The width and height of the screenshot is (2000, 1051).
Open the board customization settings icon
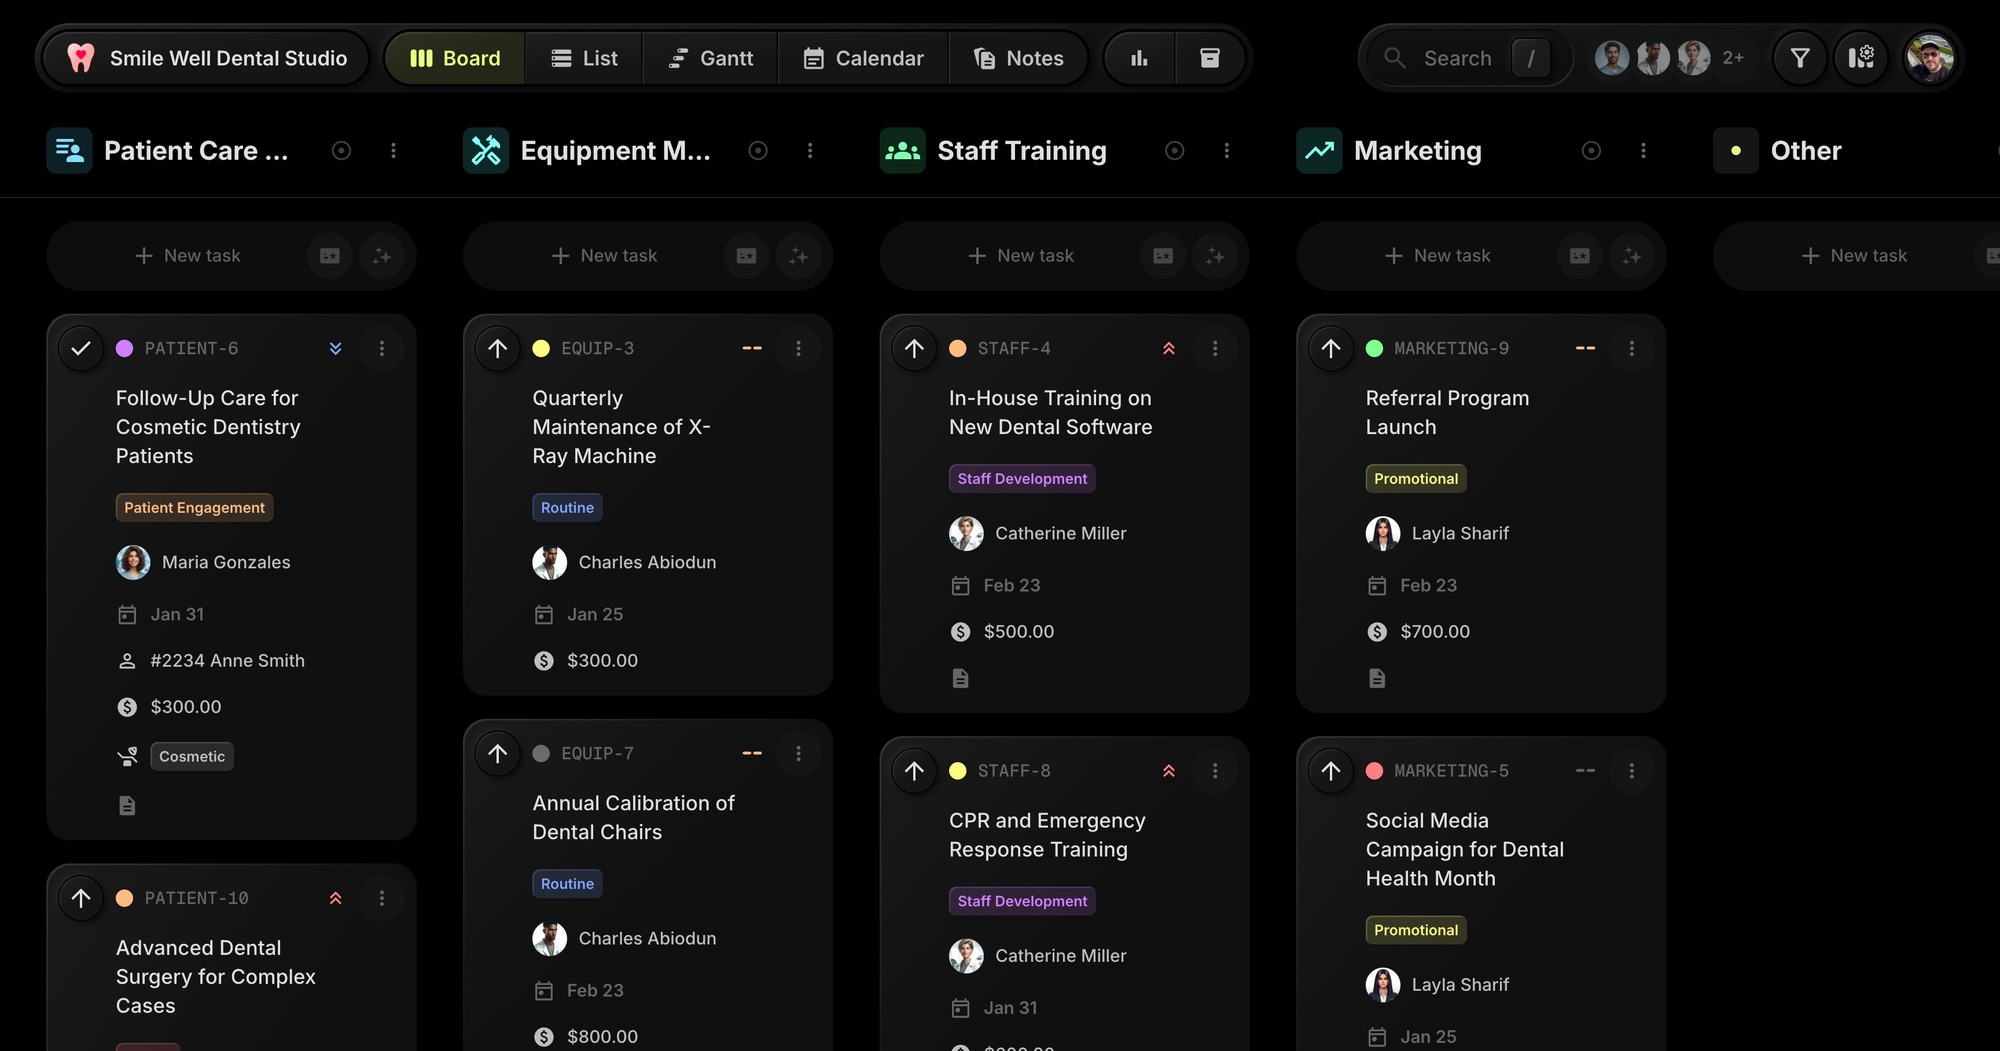tap(1861, 58)
